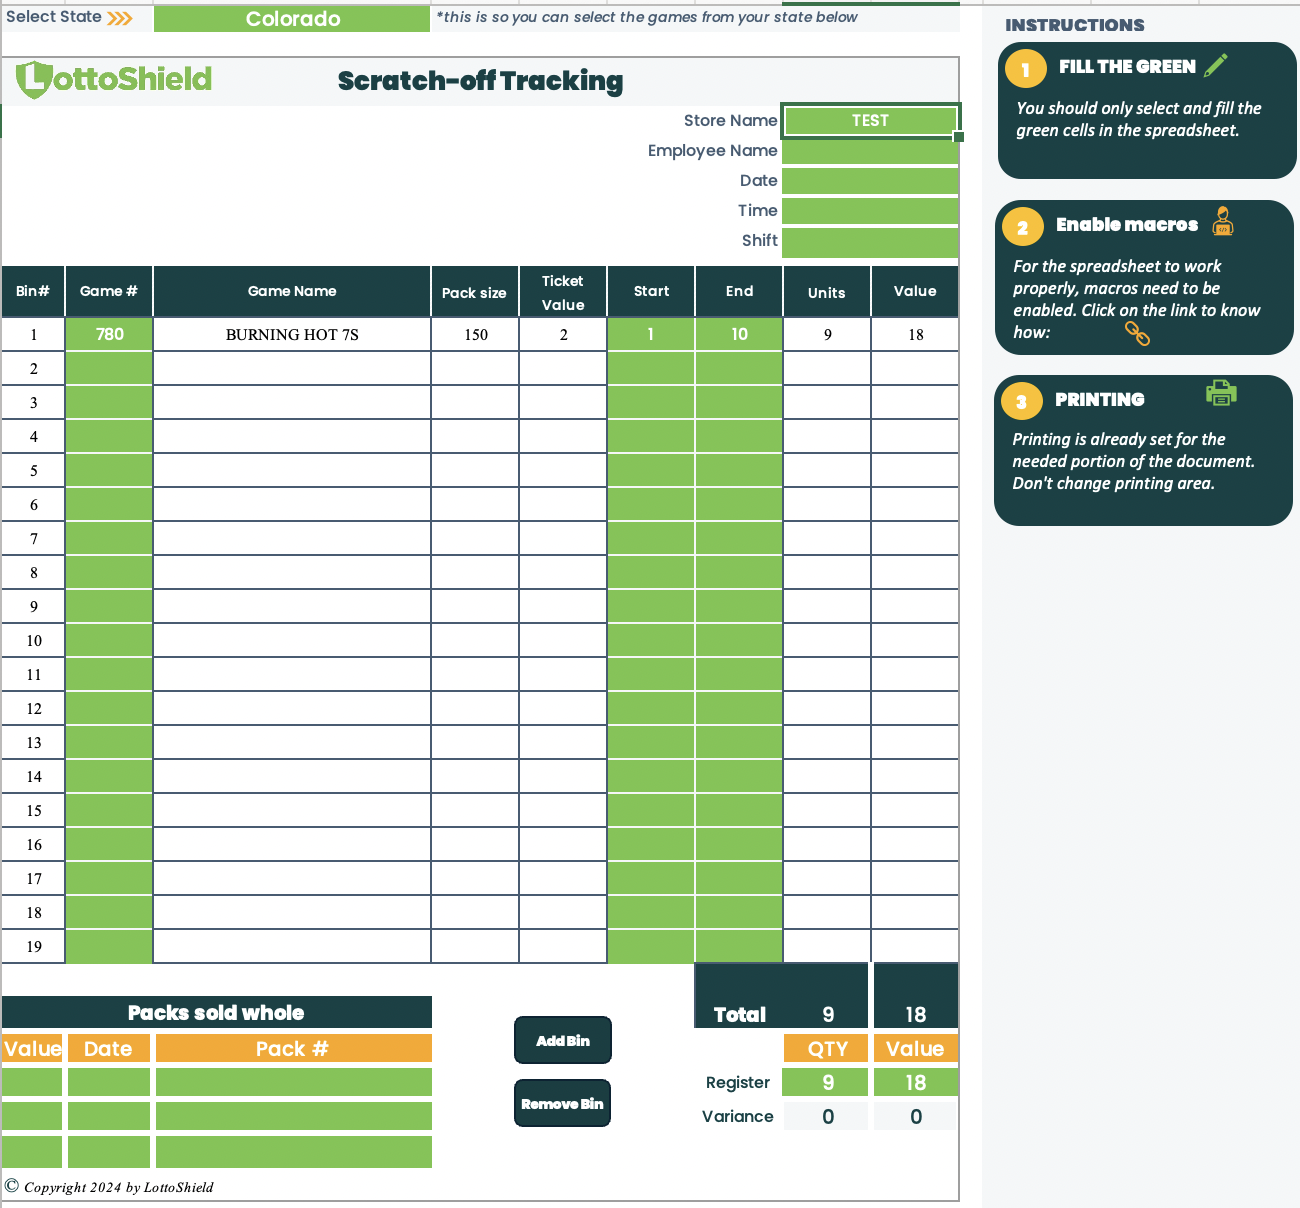
Task: Select the End cell for bin 19
Action: [x=739, y=946]
